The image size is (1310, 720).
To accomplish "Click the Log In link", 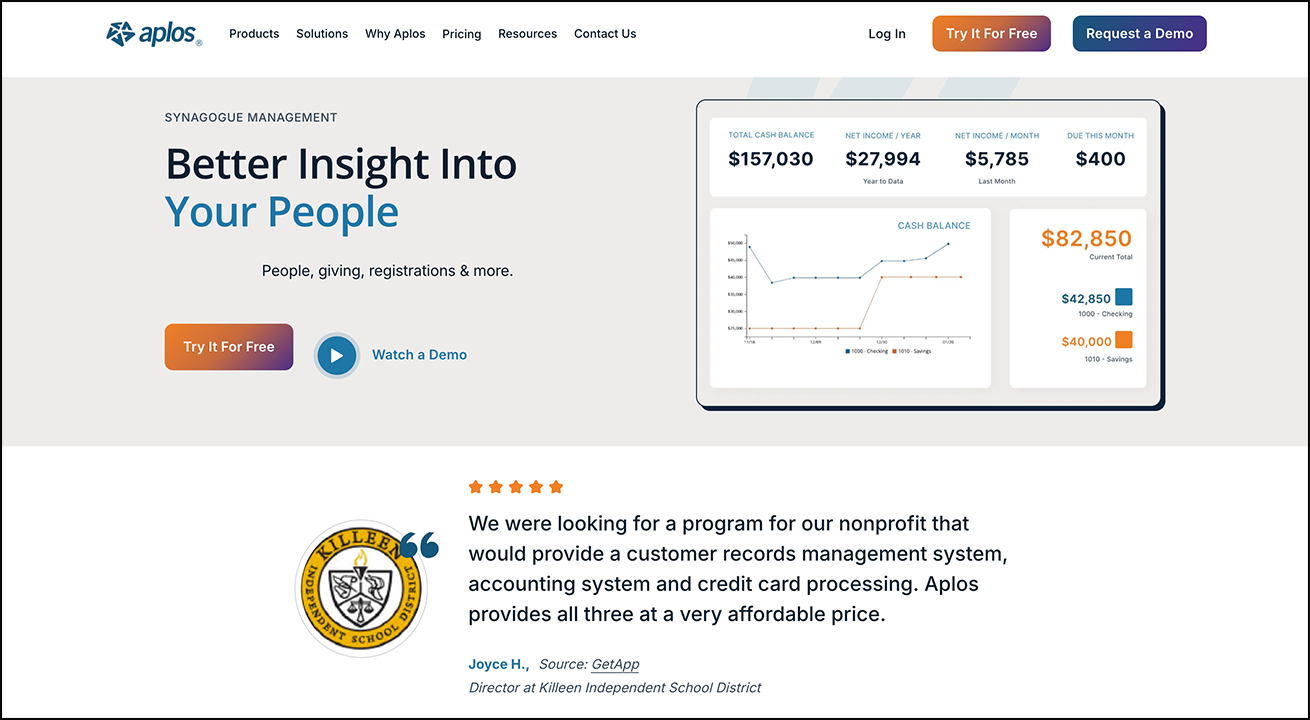I will (886, 33).
